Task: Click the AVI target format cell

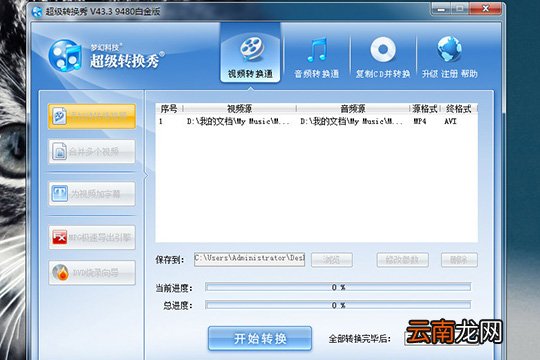Action: (450, 121)
